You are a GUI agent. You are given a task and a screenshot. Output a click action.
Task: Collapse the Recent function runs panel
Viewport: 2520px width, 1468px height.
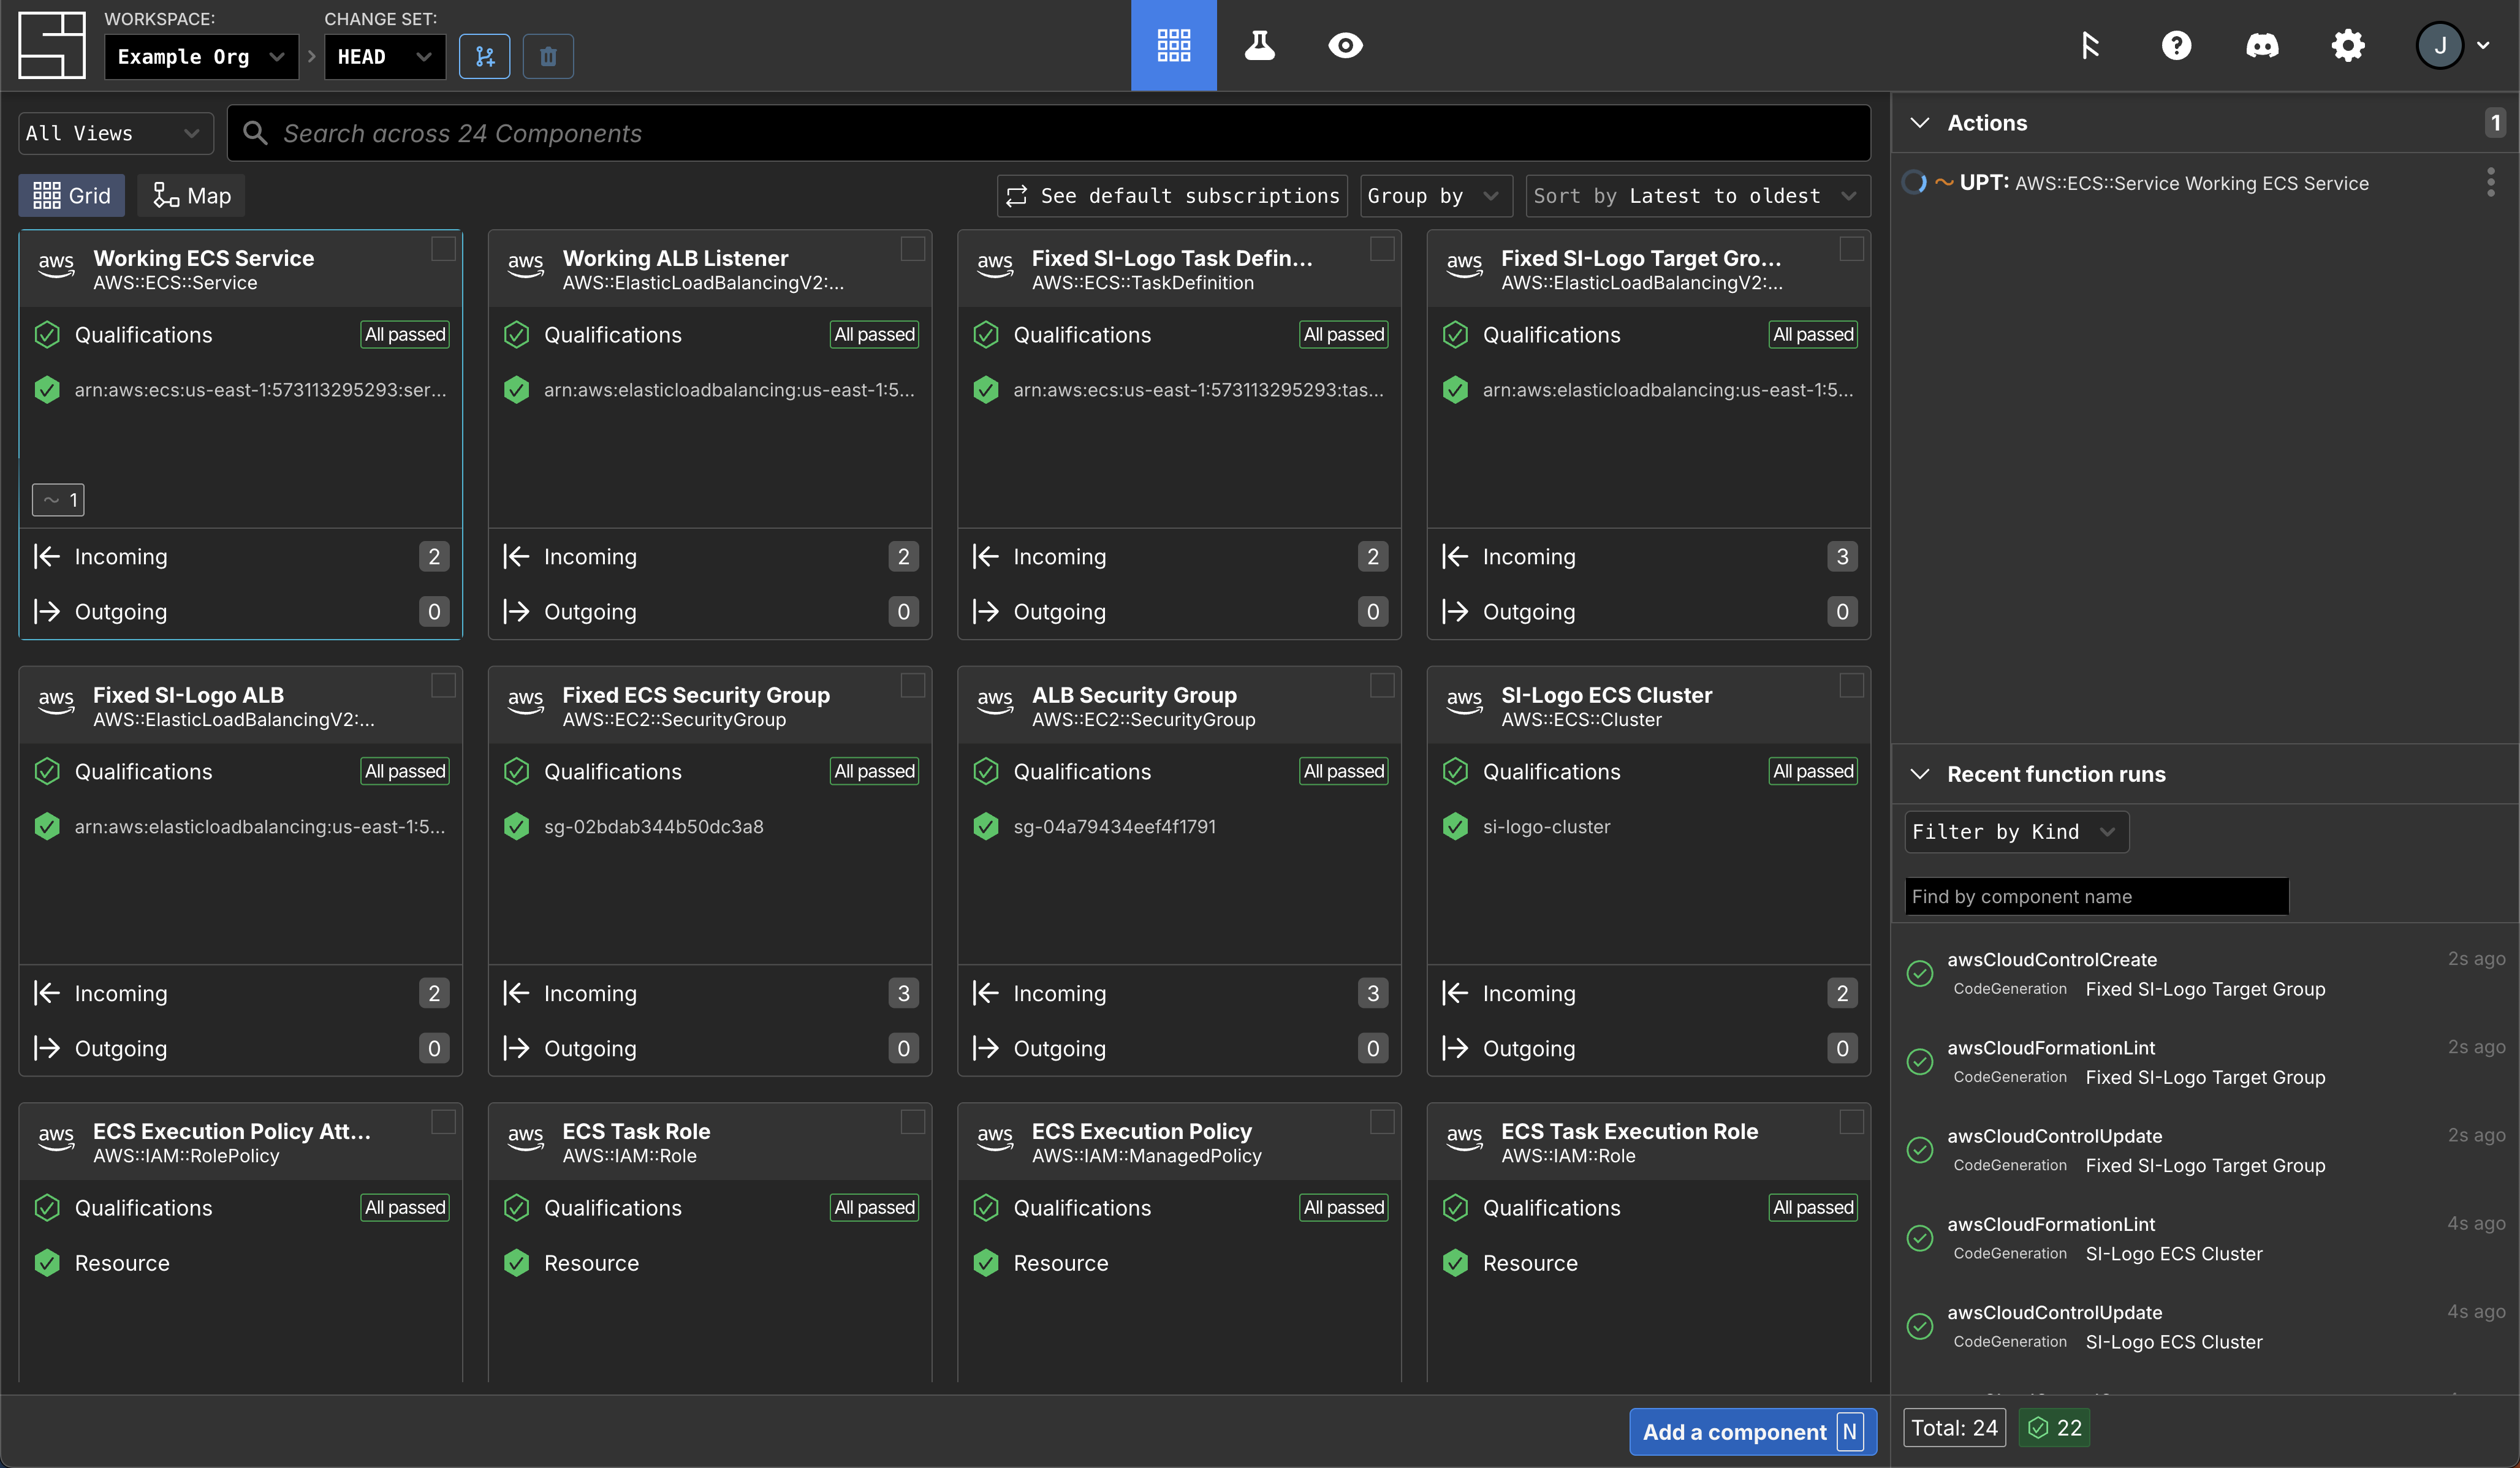click(1919, 773)
